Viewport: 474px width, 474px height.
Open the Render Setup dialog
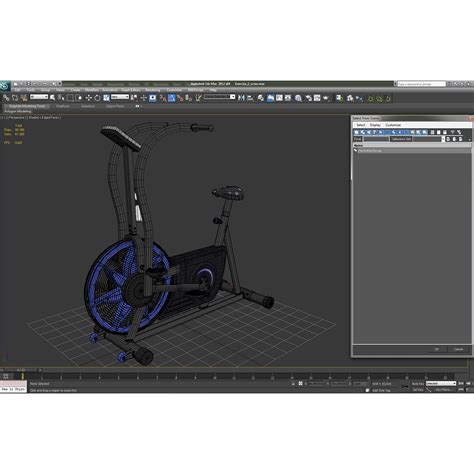[x=309, y=98]
